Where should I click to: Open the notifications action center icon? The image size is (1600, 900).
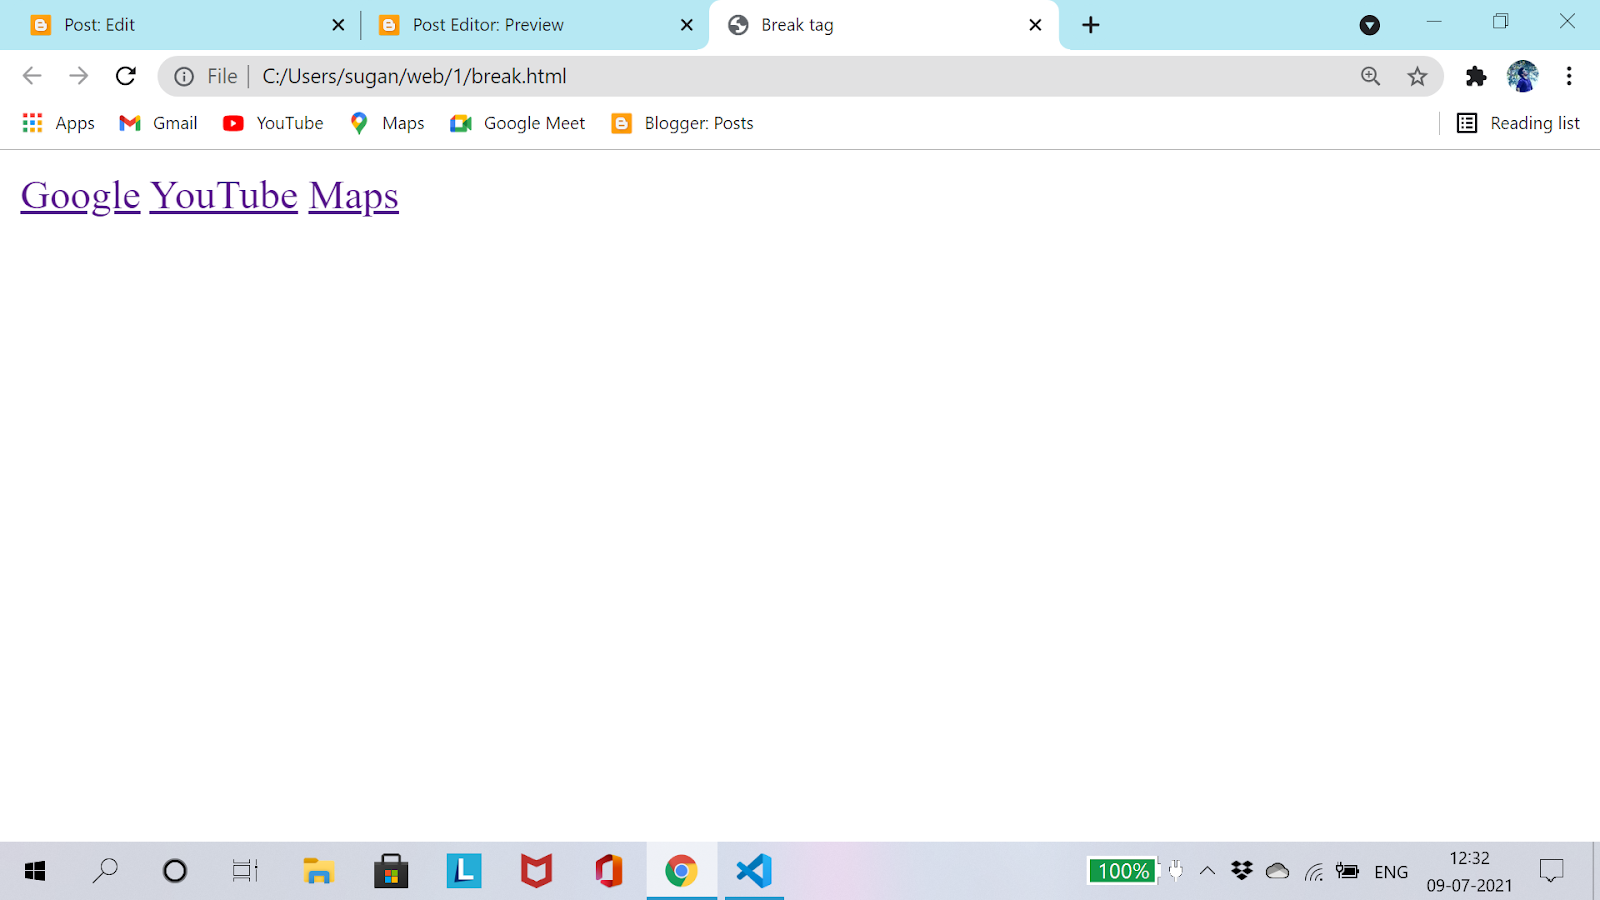pos(1551,871)
